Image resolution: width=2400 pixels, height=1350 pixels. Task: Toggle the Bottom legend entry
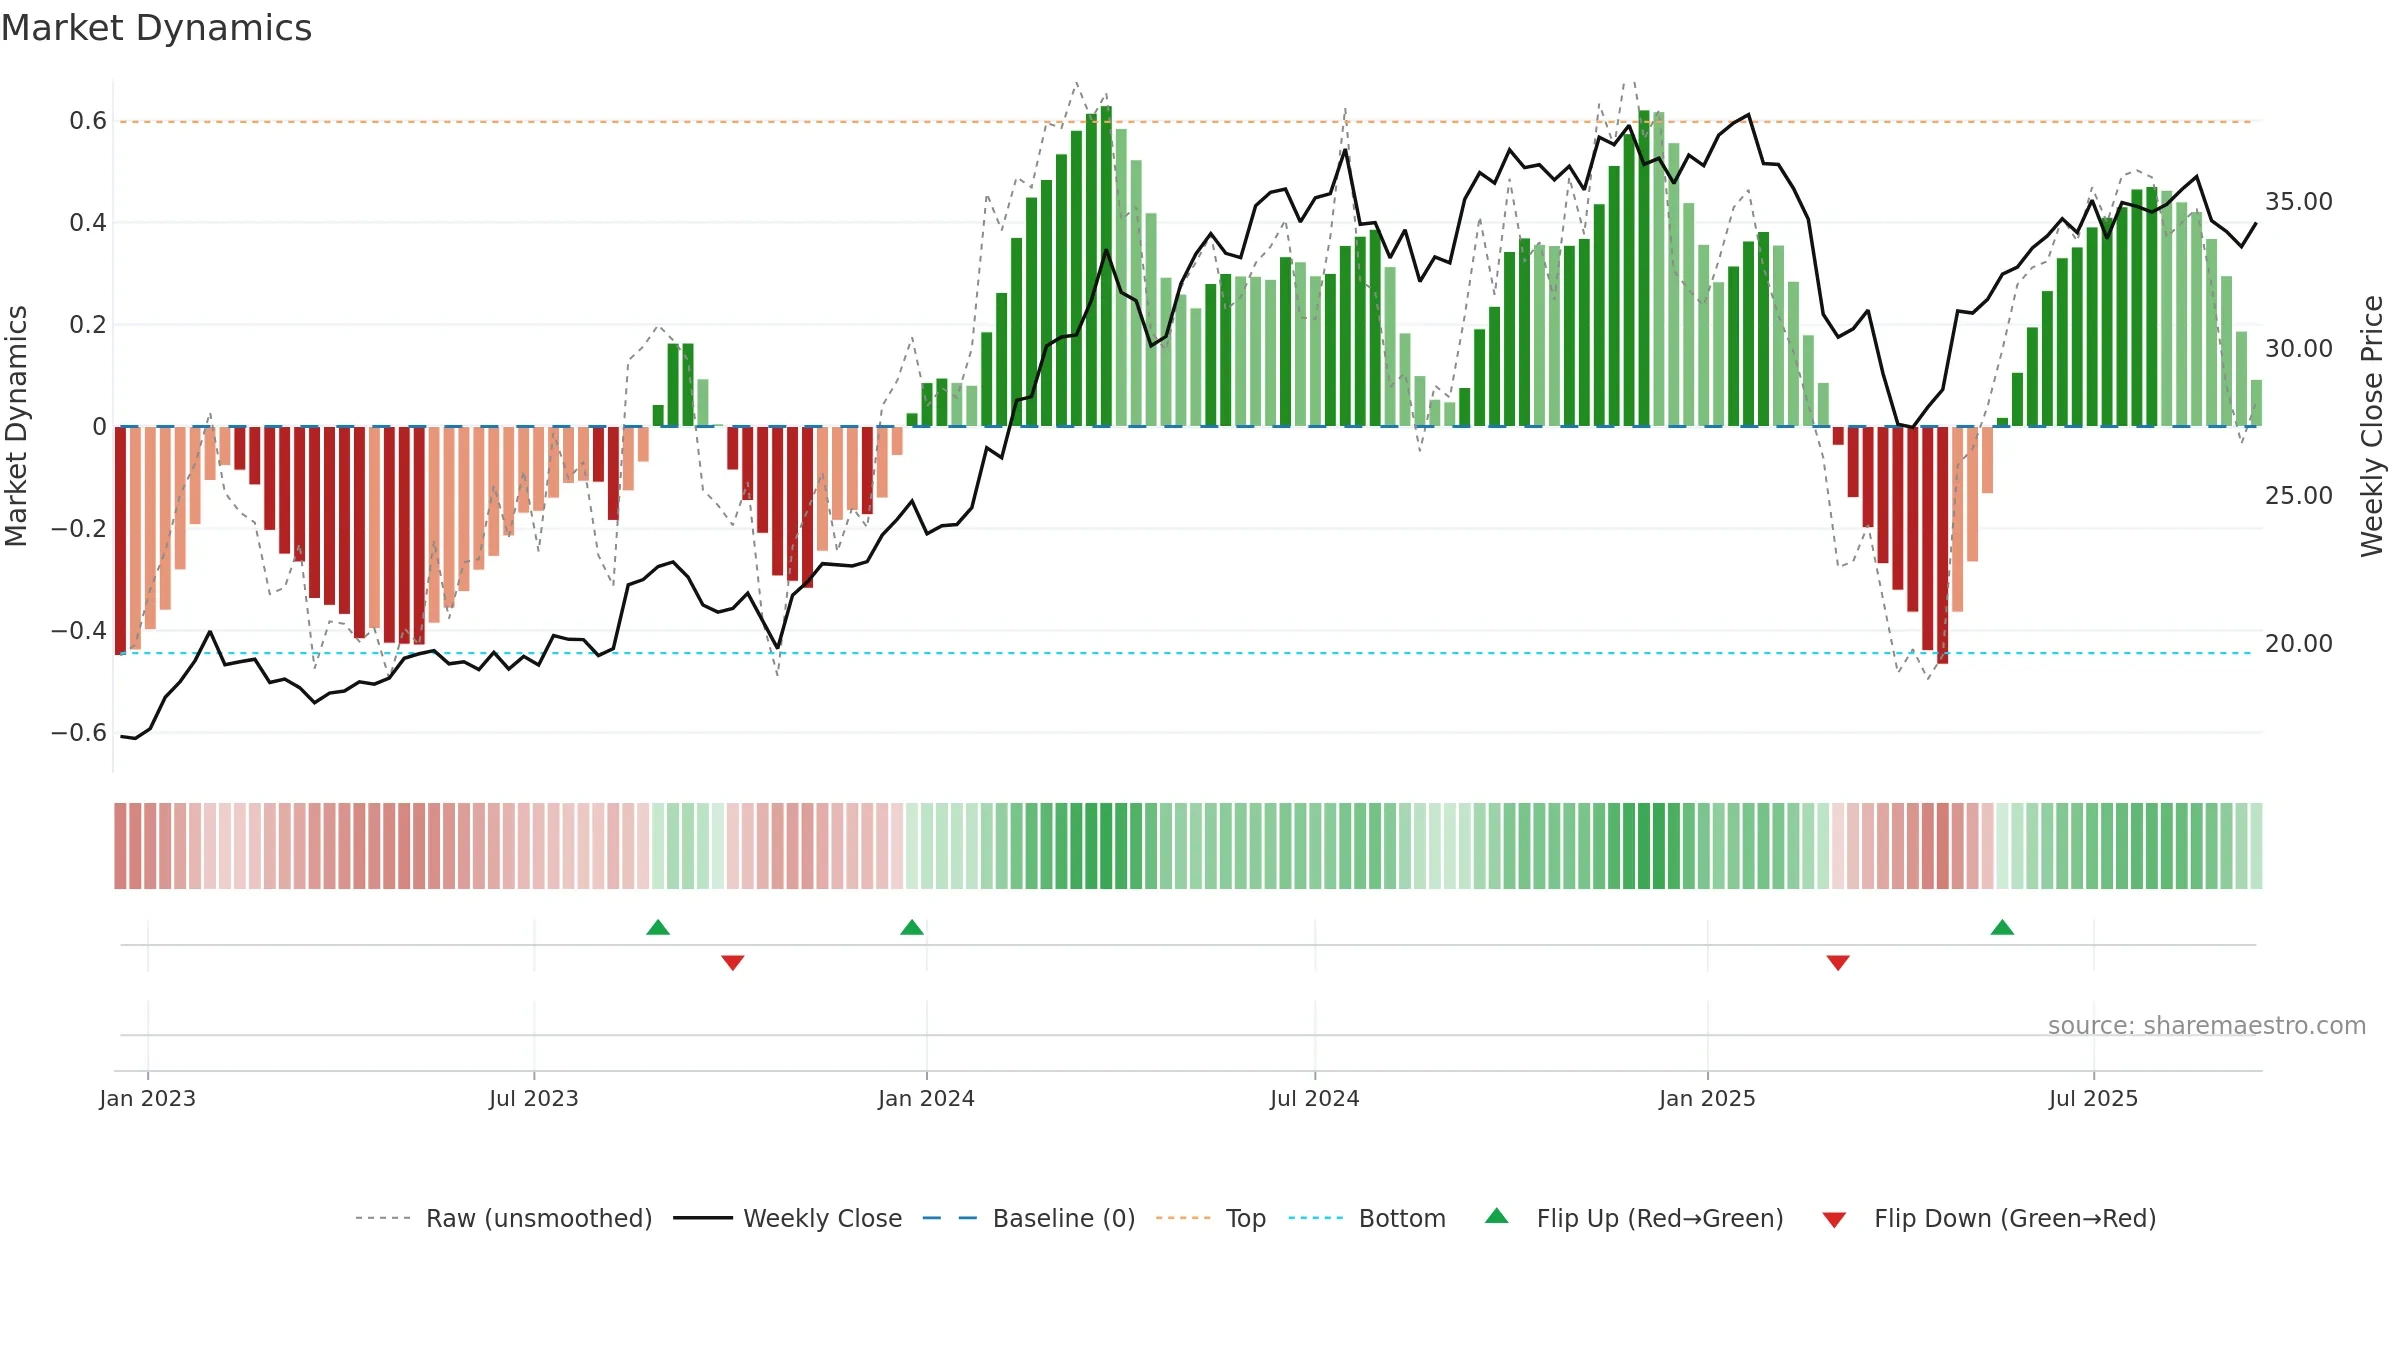coord(1366,1218)
